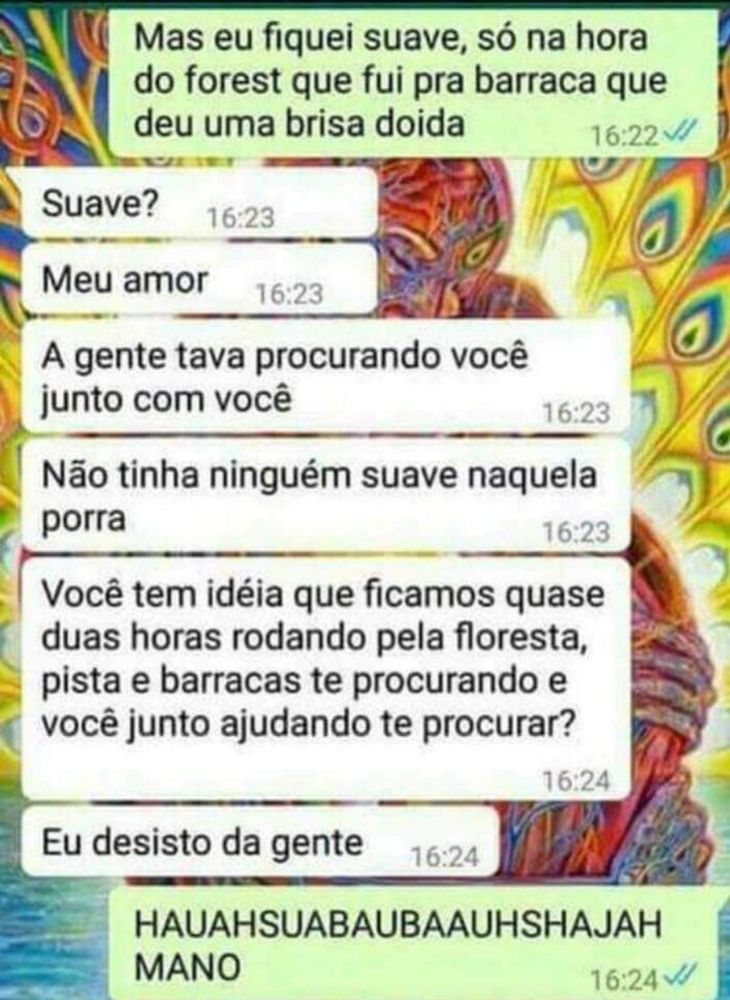Tap the 'A gente tava procurando você' message
Image resolution: width=730 pixels, height=1000 pixels.
tap(326, 376)
